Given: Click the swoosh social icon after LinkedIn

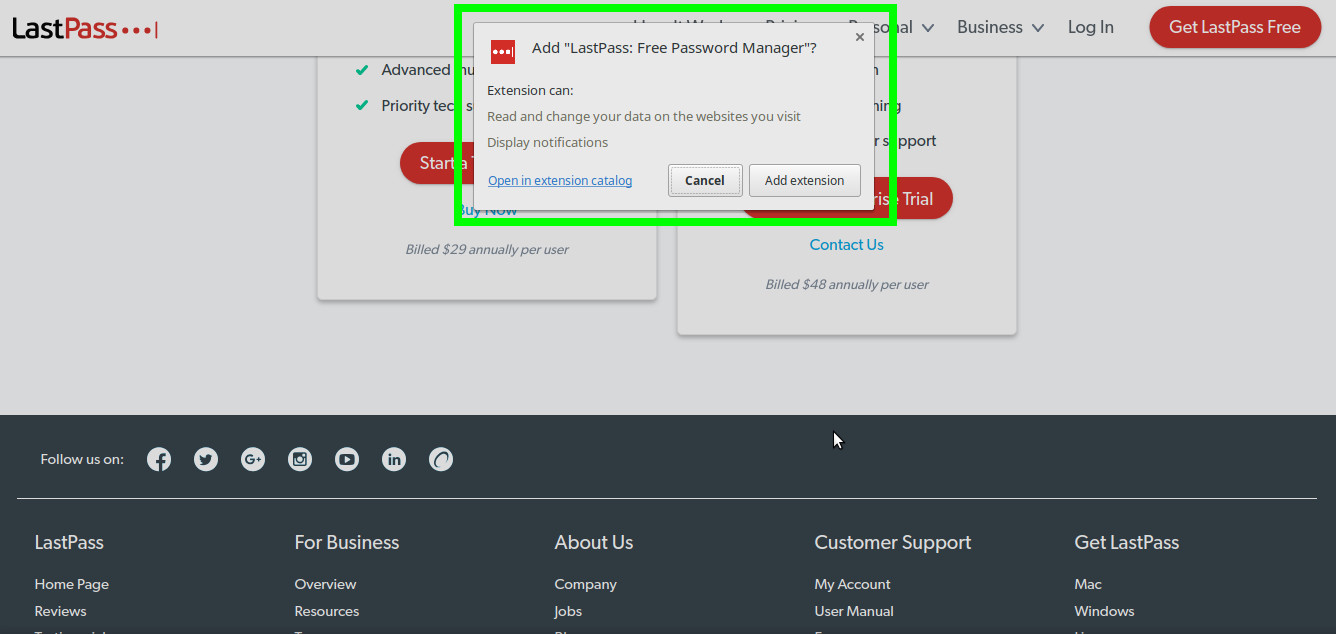Looking at the screenshot, I should [x=441, y=459].
